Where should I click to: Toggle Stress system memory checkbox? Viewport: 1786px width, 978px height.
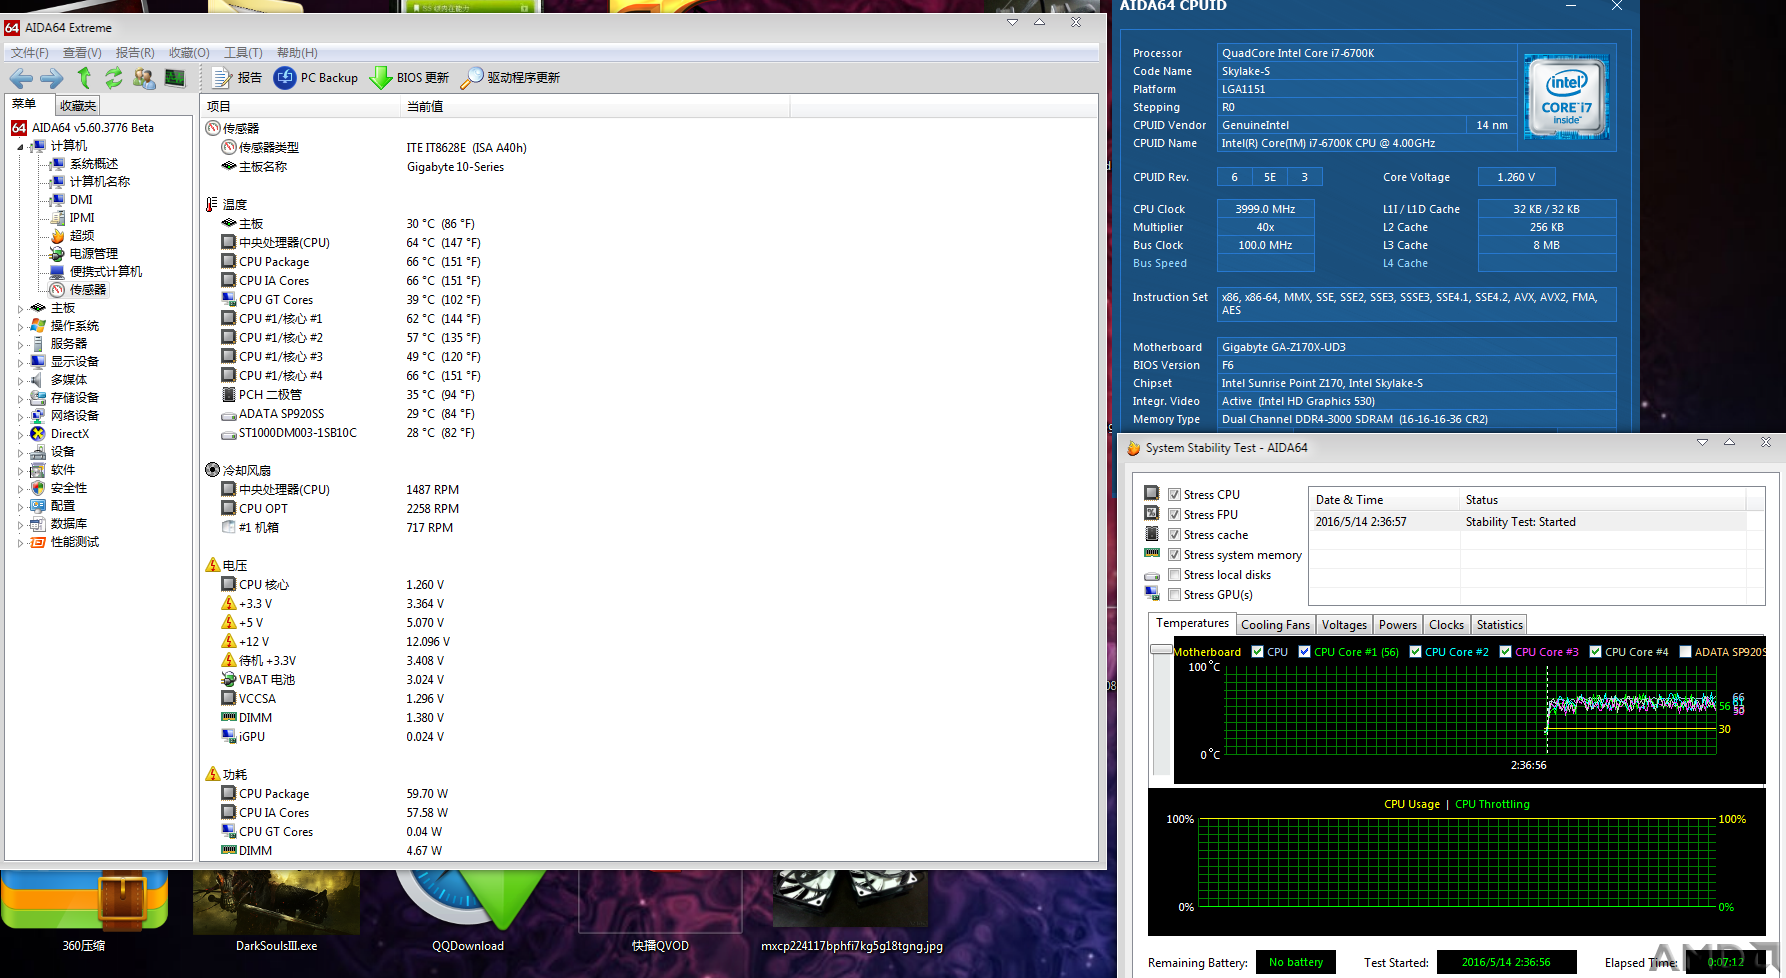(1175, 555)
